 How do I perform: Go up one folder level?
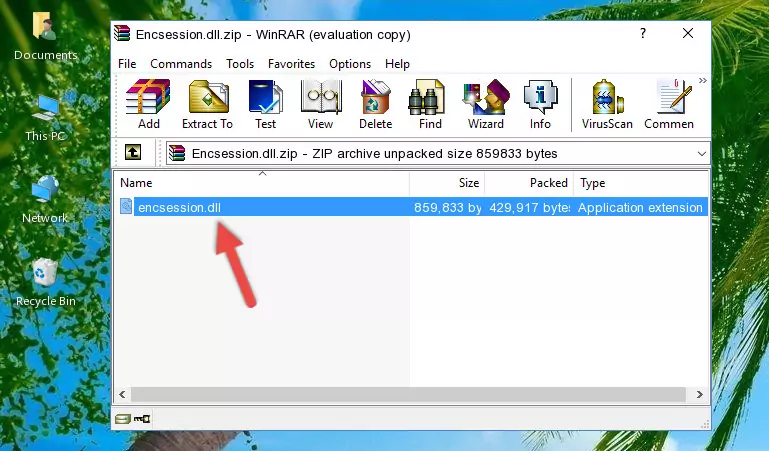pos(133,152)
